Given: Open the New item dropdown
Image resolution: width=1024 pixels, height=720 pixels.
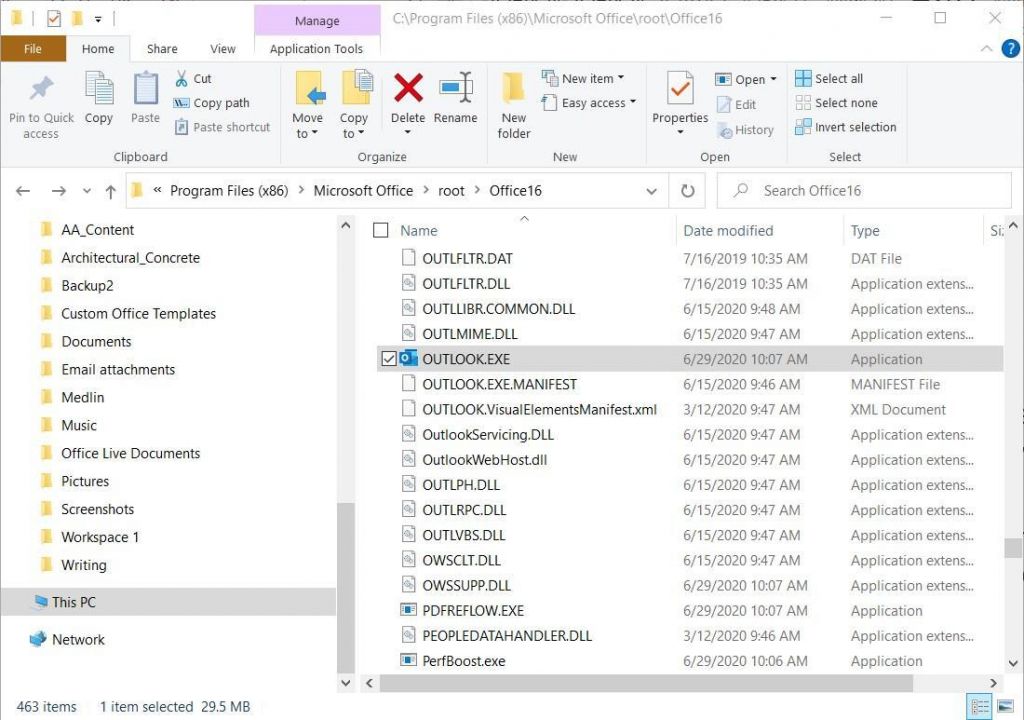Looking at the screenshot, I should tap(588, 78).
